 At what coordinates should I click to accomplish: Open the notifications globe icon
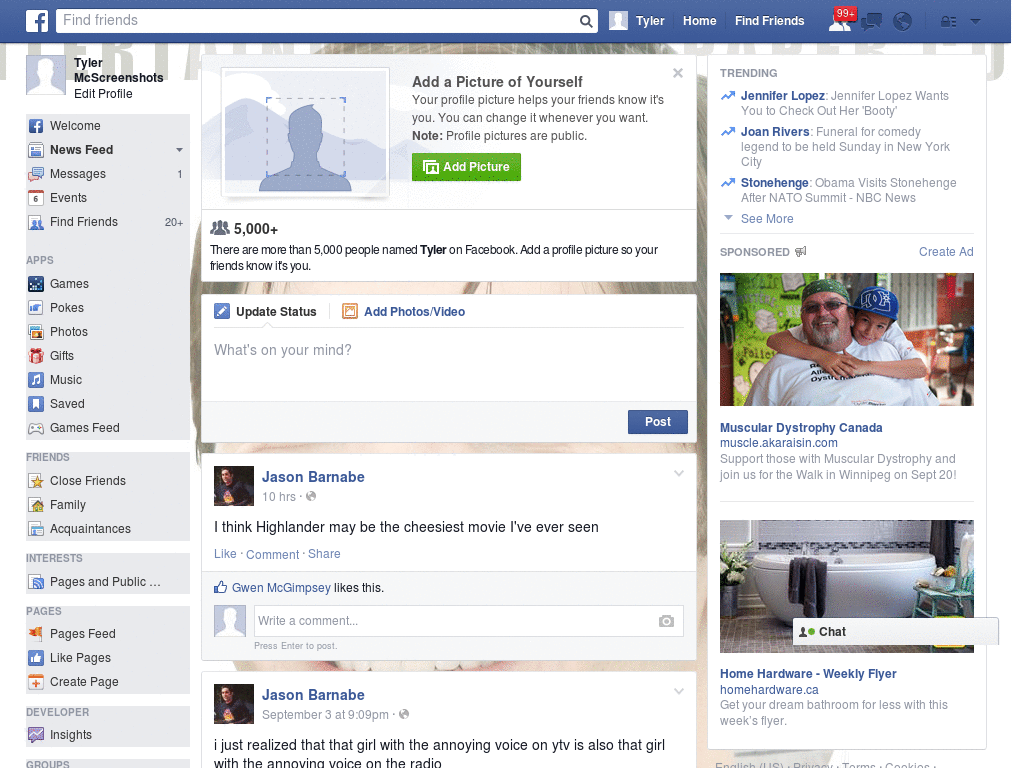tap(903, 22)
